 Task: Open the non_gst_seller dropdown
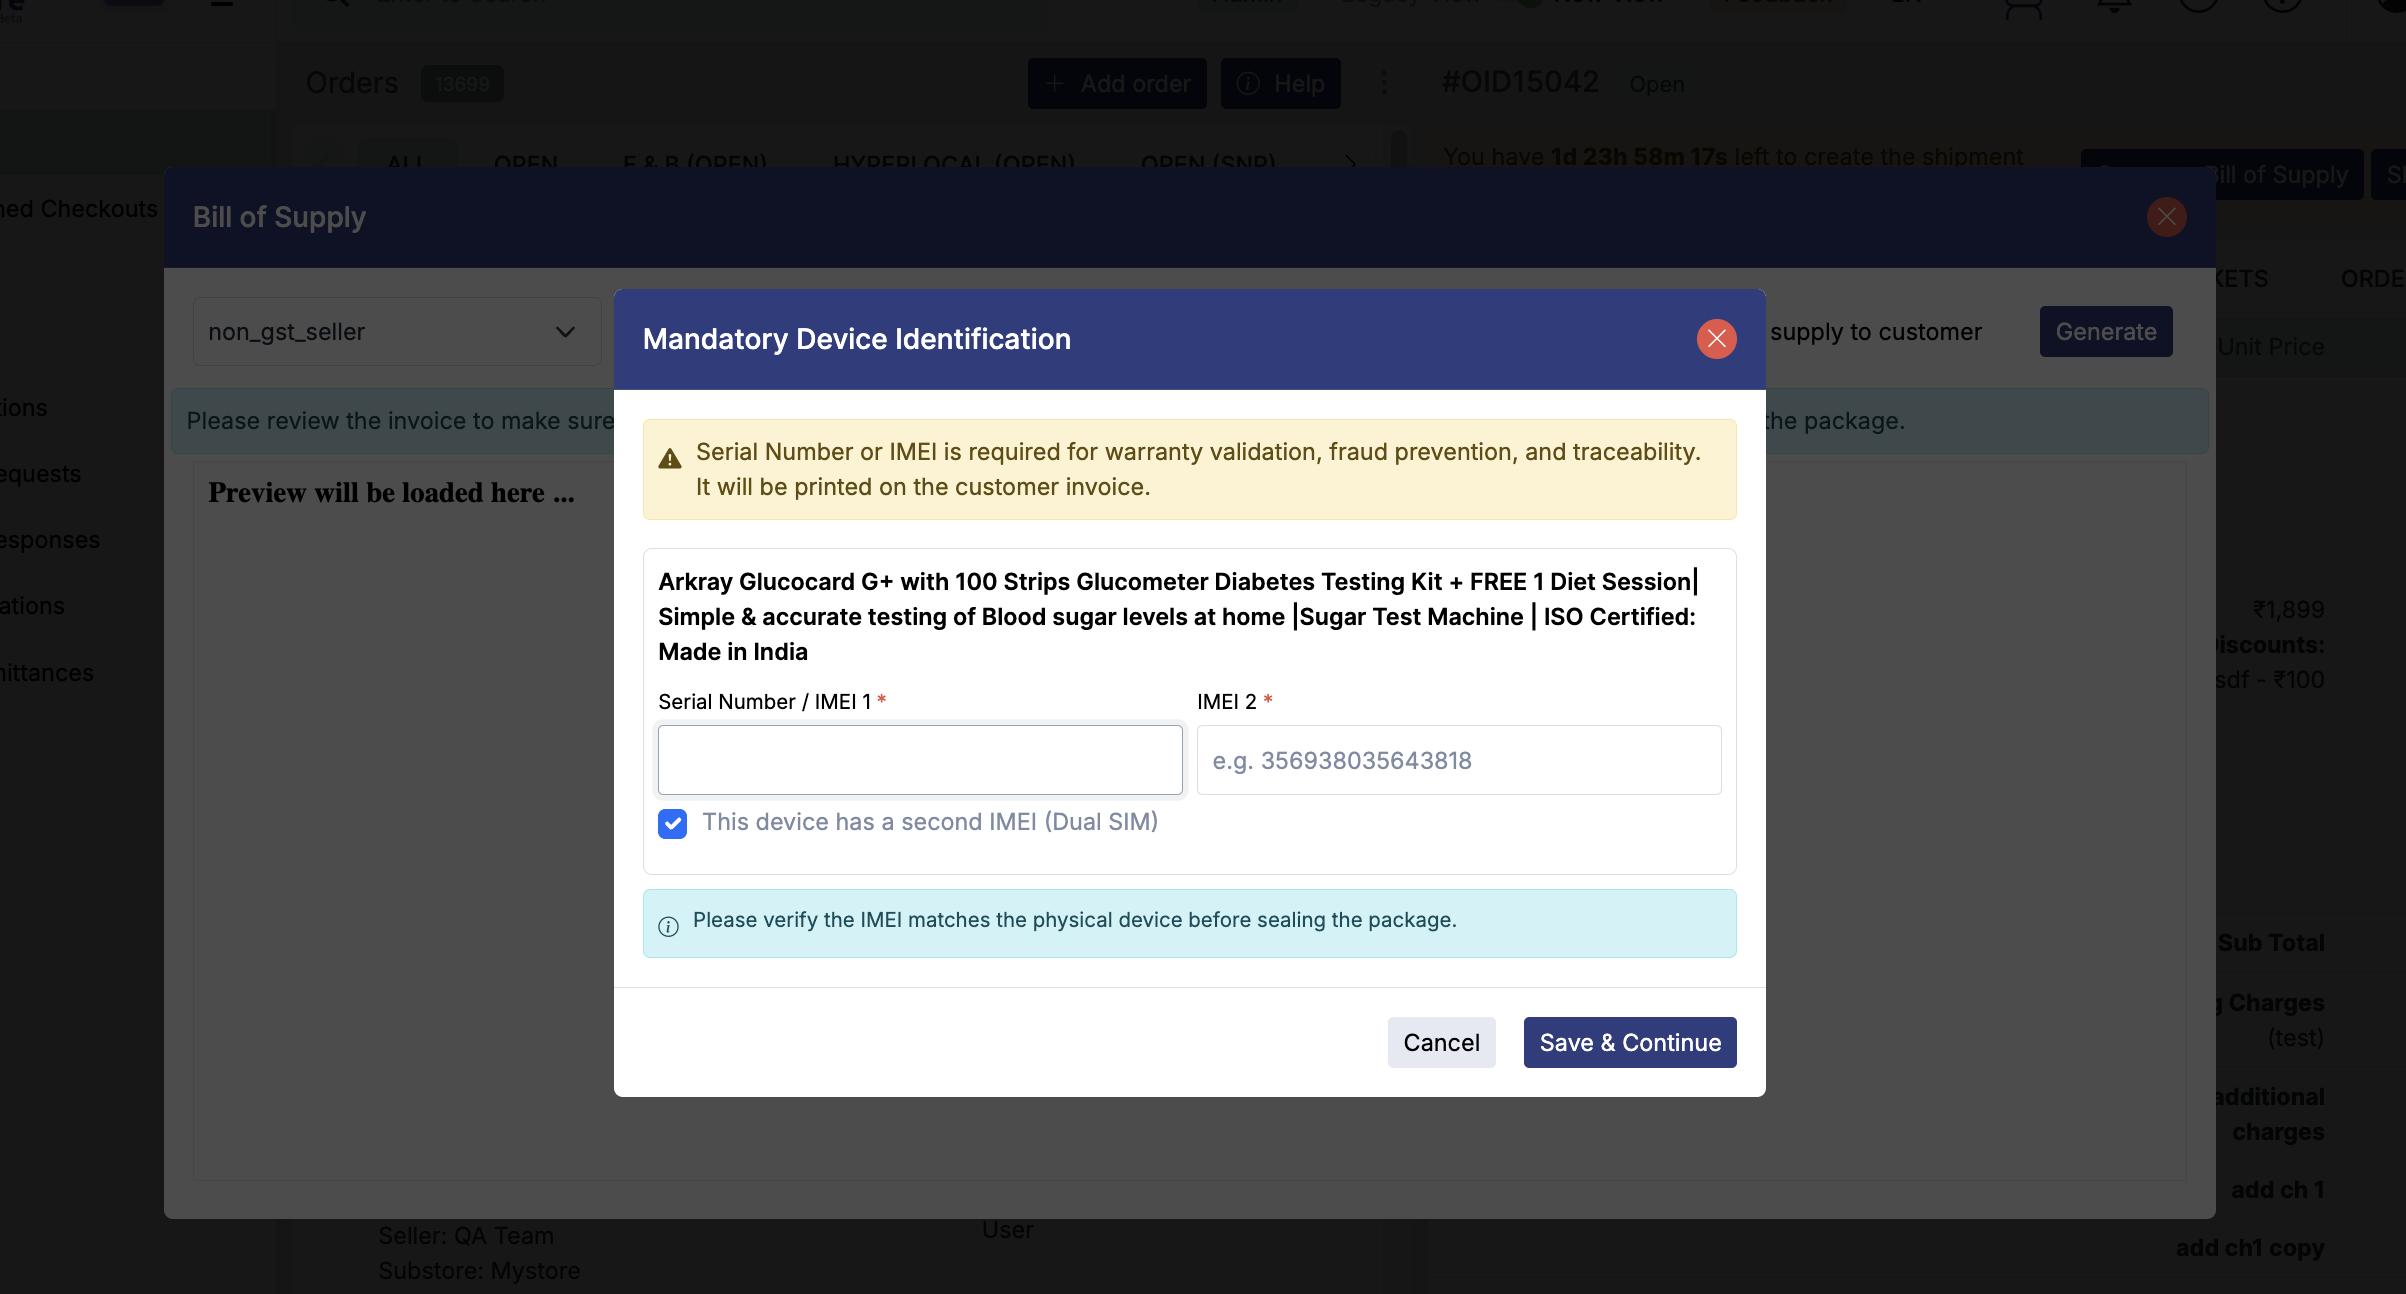click(x=397, y=332)
